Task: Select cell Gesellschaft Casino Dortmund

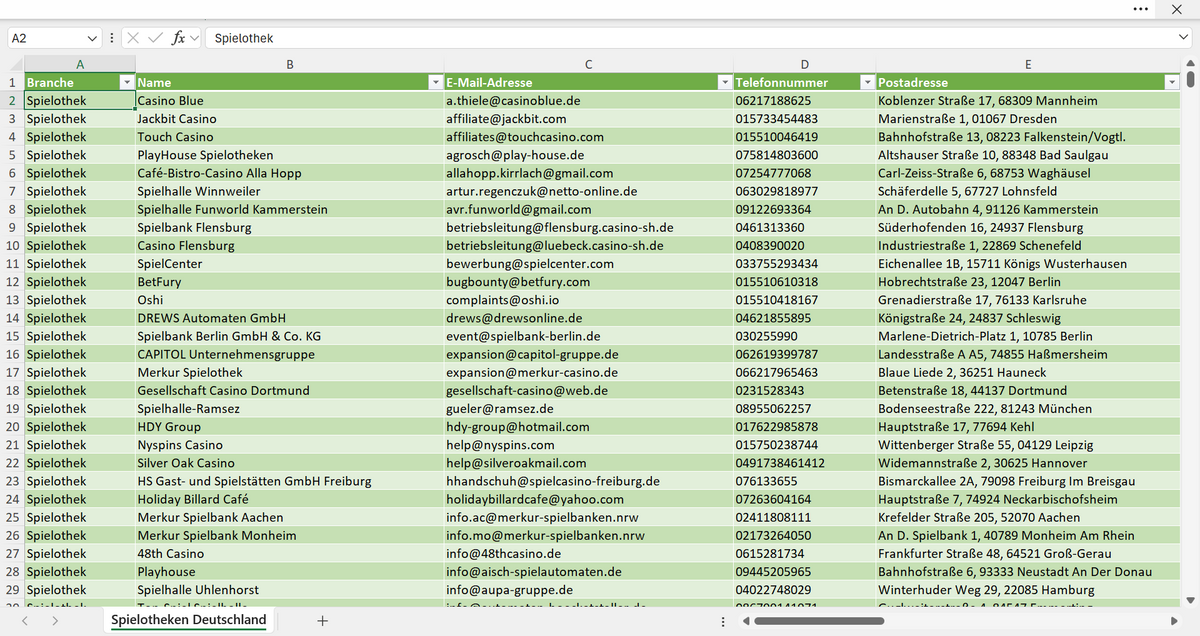Action: click(289, 391)
